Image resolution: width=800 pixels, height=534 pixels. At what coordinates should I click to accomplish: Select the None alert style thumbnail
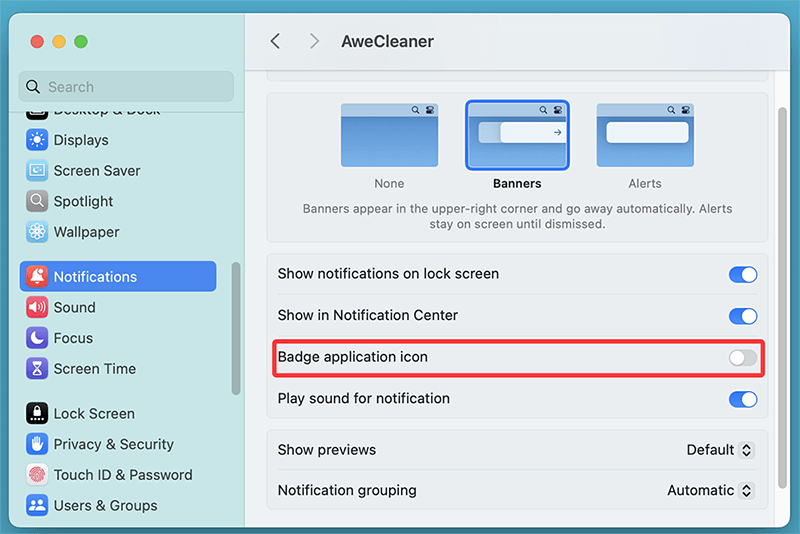point(389,135)
